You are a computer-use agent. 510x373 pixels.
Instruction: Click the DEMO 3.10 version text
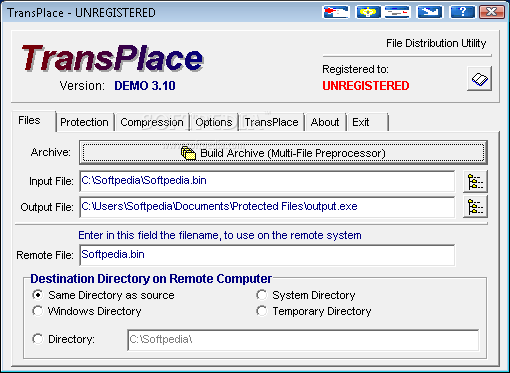click(145, 86)
